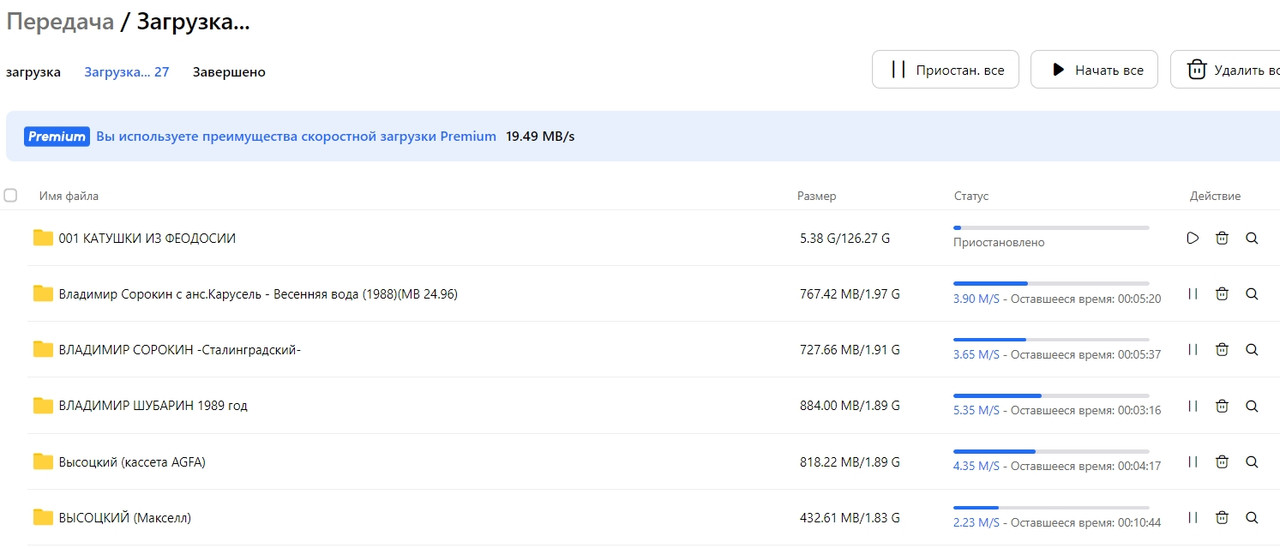Screen dimensions: 1280x550
Task: Click file name ВЫСОЦКИЙ (Макселл)
Action: pos(125,518)
